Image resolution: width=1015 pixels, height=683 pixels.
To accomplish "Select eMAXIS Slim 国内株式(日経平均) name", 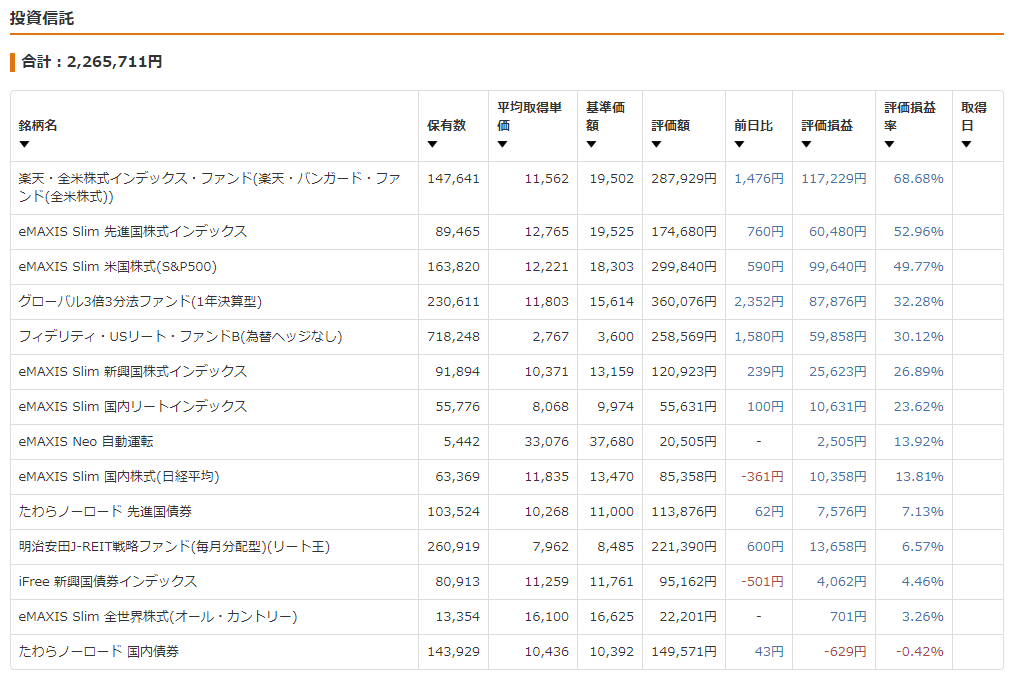I will [118, 476].
